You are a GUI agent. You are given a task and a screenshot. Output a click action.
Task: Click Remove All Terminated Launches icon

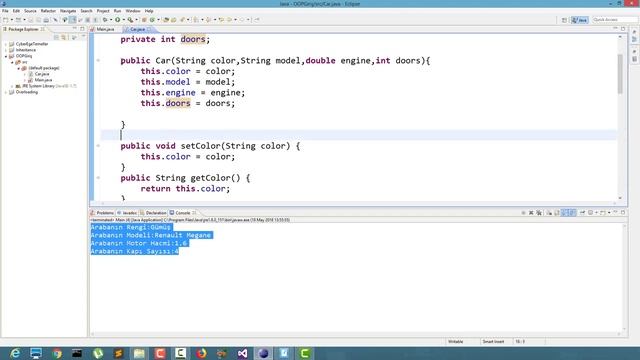coord(539,213)
